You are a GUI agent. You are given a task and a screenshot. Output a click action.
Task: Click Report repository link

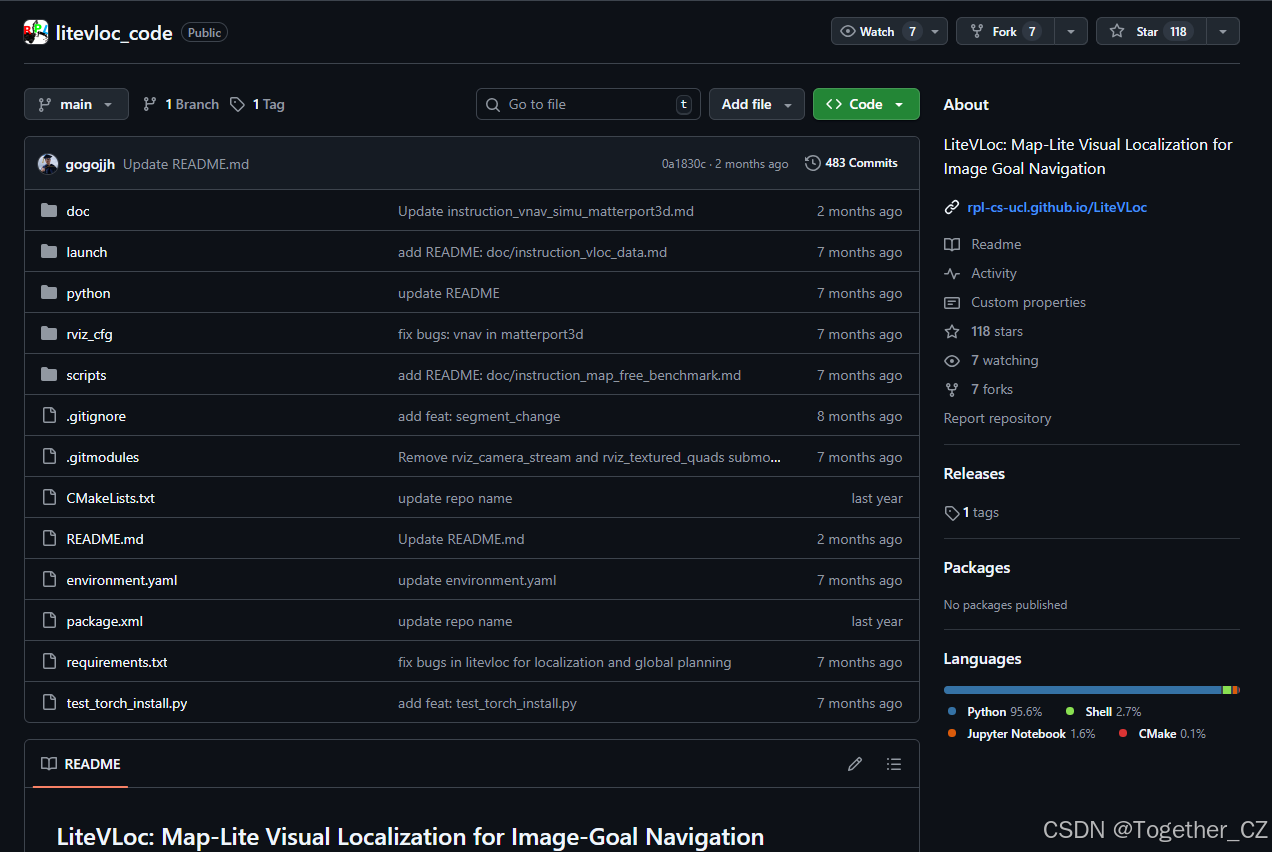pos(997,418)
